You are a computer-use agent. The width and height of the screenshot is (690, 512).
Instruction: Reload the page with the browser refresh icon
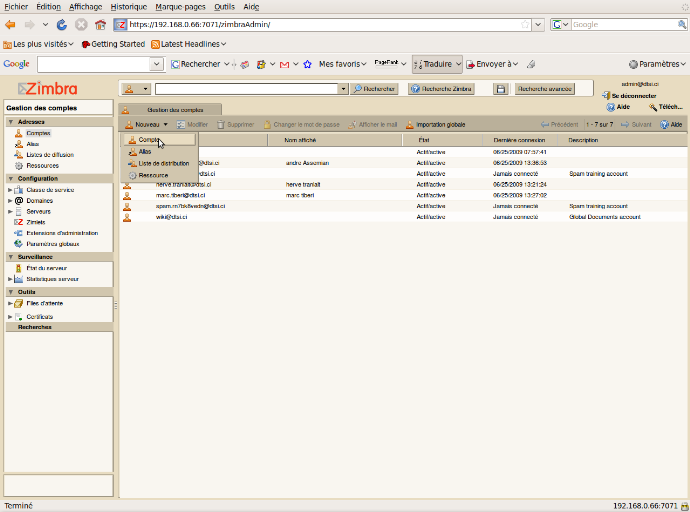[x=62, y=24]
